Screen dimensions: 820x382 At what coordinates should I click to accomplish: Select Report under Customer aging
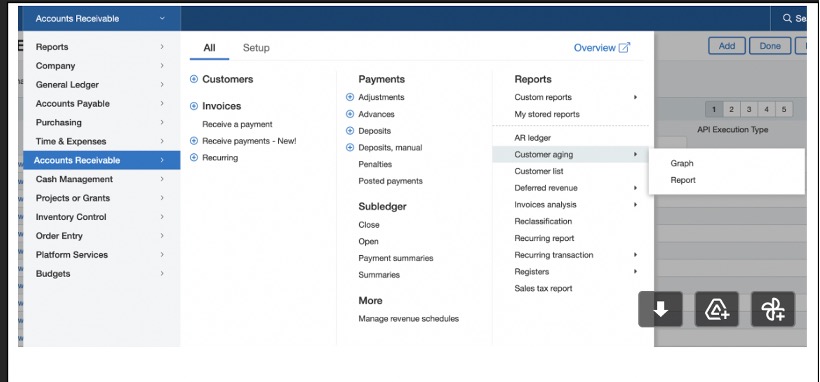[683, 180]
